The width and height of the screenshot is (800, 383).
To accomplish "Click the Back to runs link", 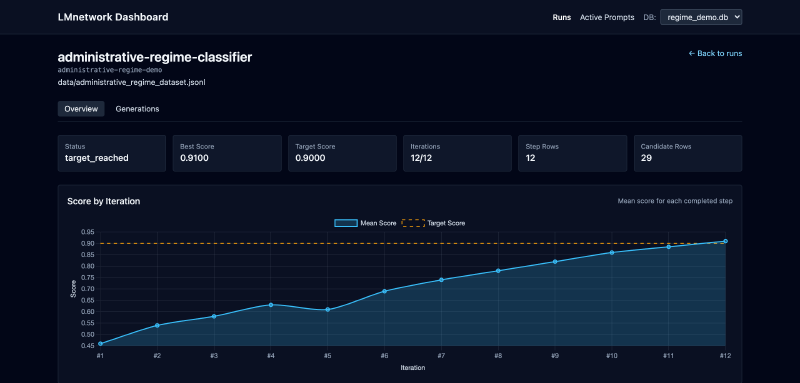I will tap(715, 53).
